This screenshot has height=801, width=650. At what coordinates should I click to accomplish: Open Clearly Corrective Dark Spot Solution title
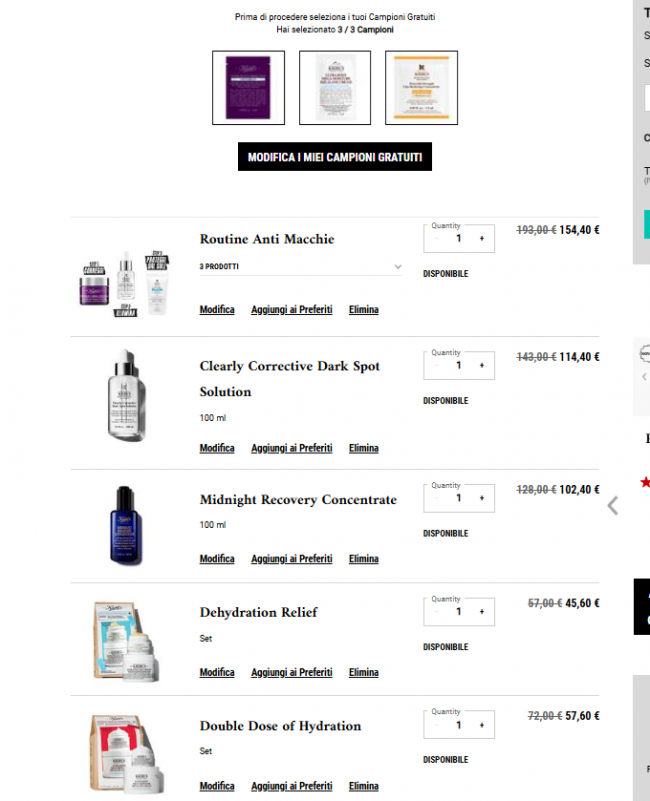pyautogui.click(x=289, y=379)
